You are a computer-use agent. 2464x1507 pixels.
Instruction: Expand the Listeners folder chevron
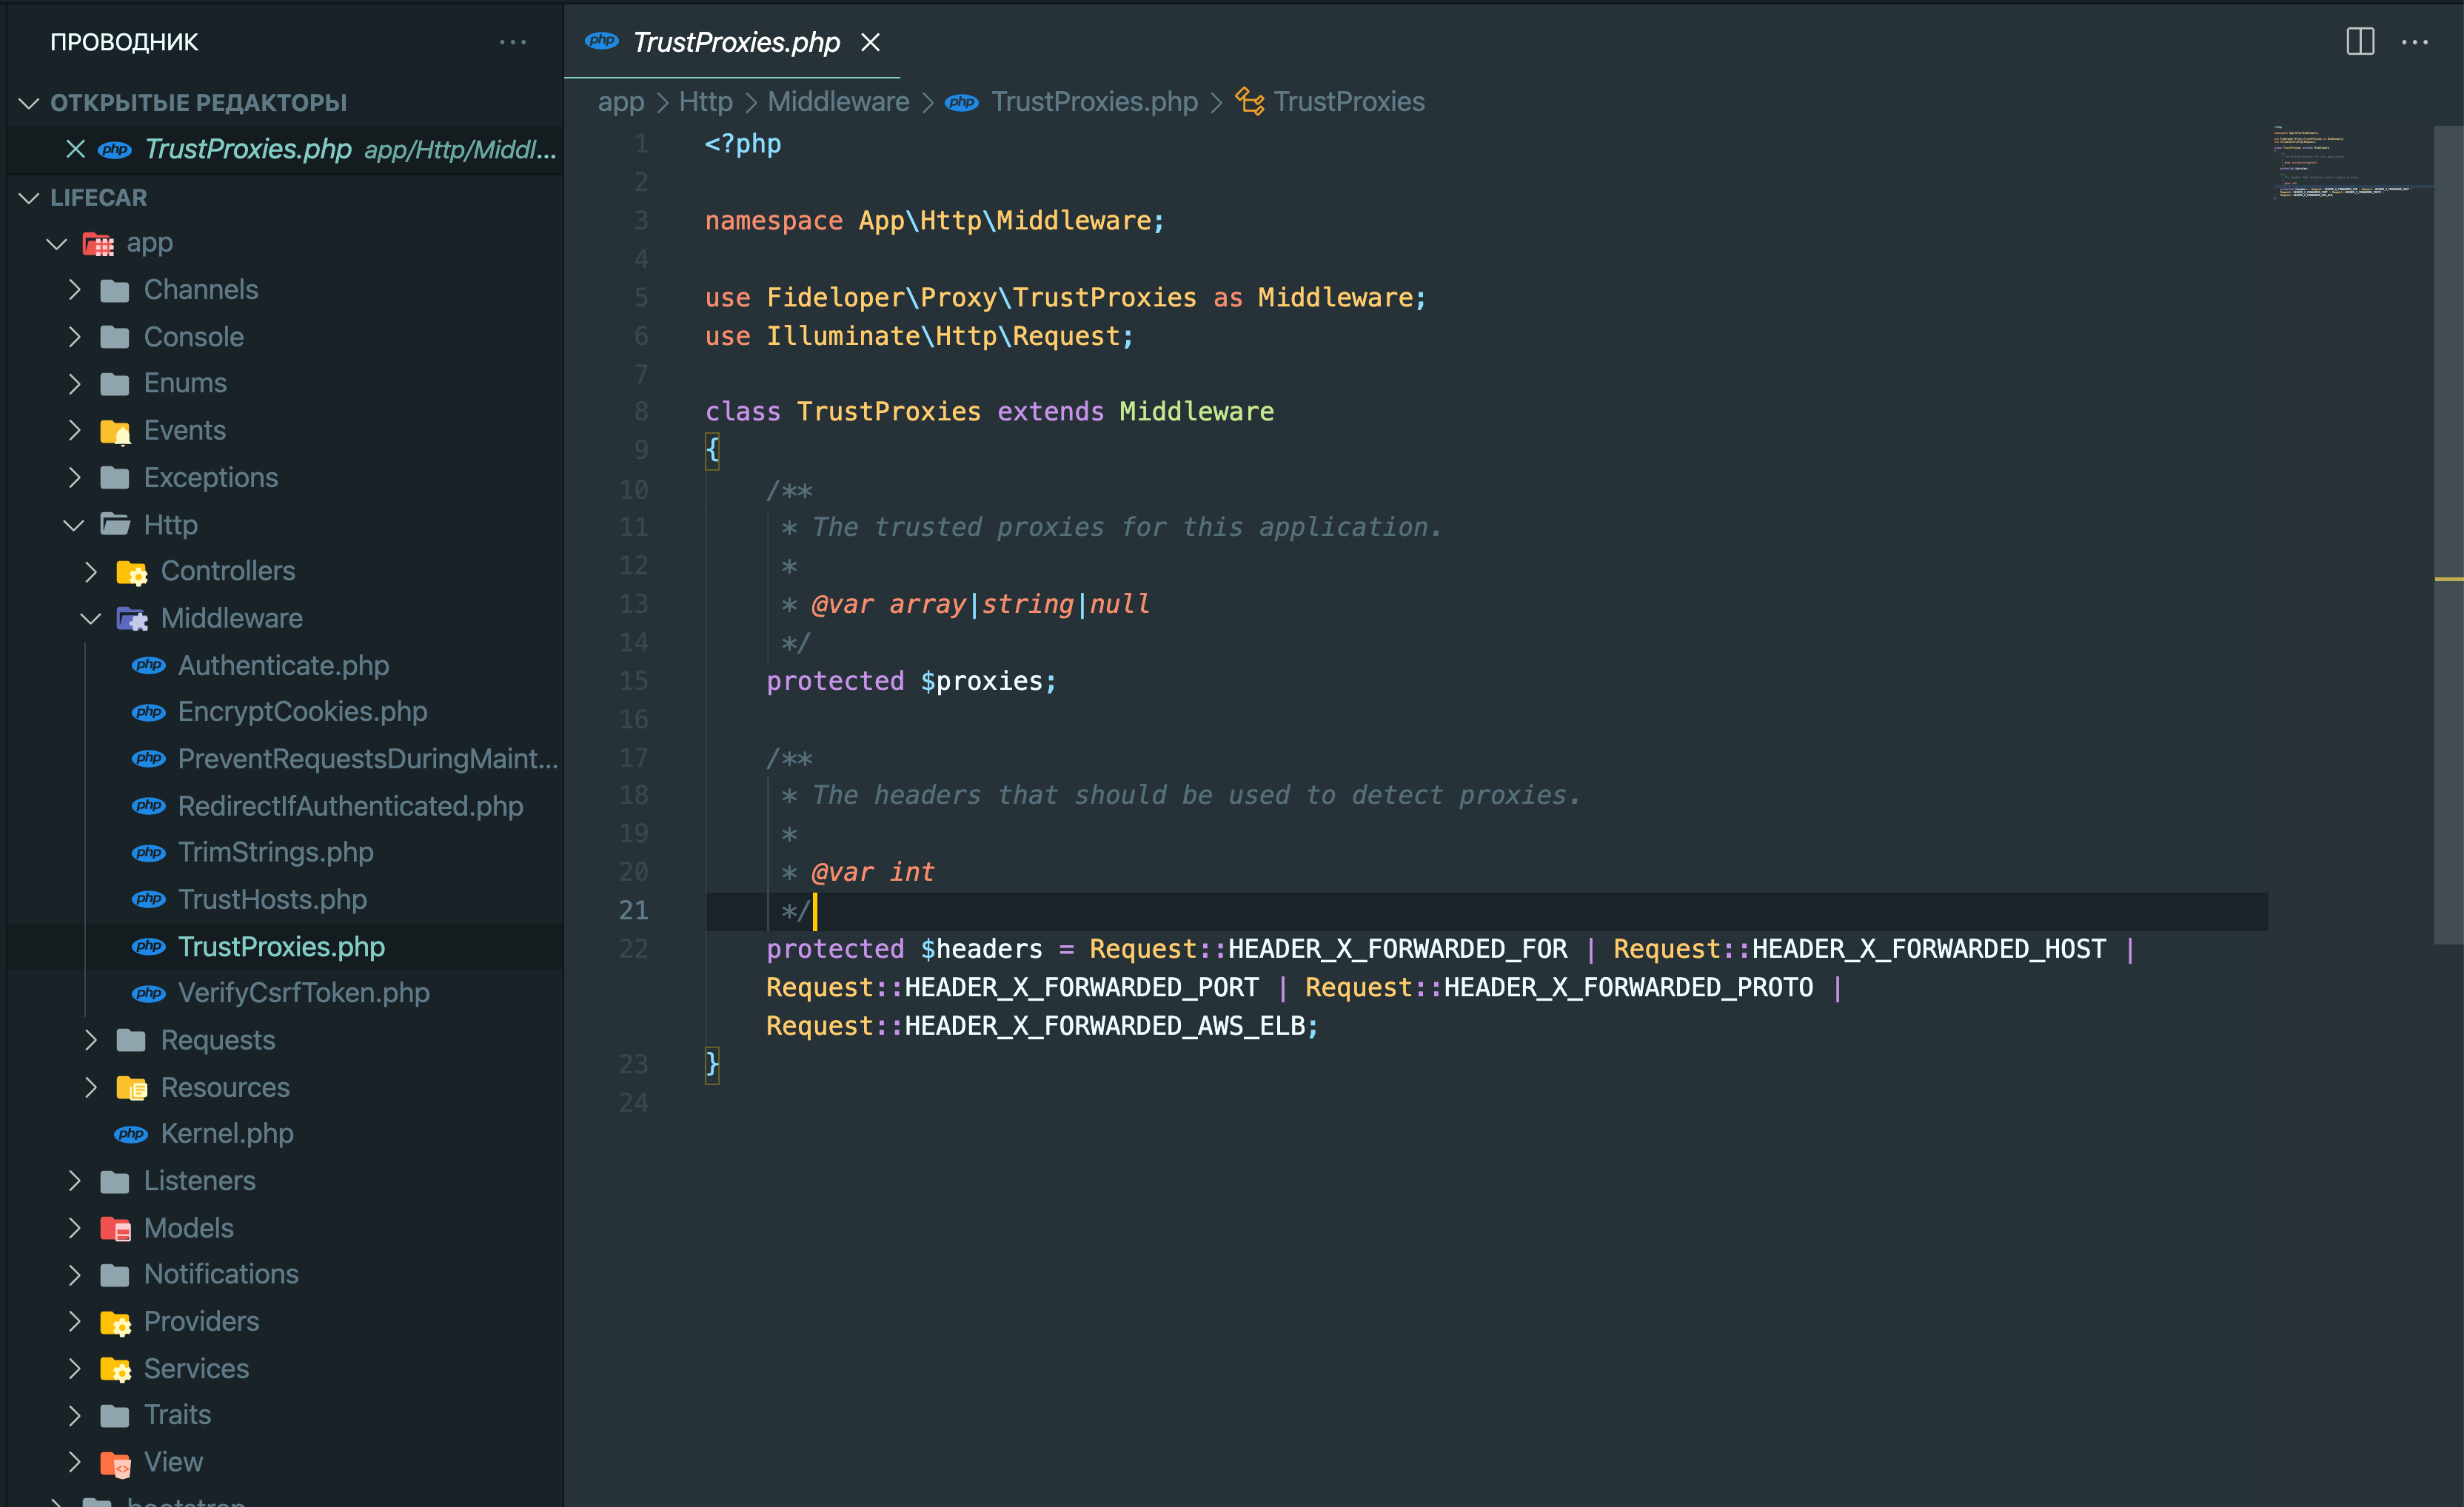[x=74, y=1181]
